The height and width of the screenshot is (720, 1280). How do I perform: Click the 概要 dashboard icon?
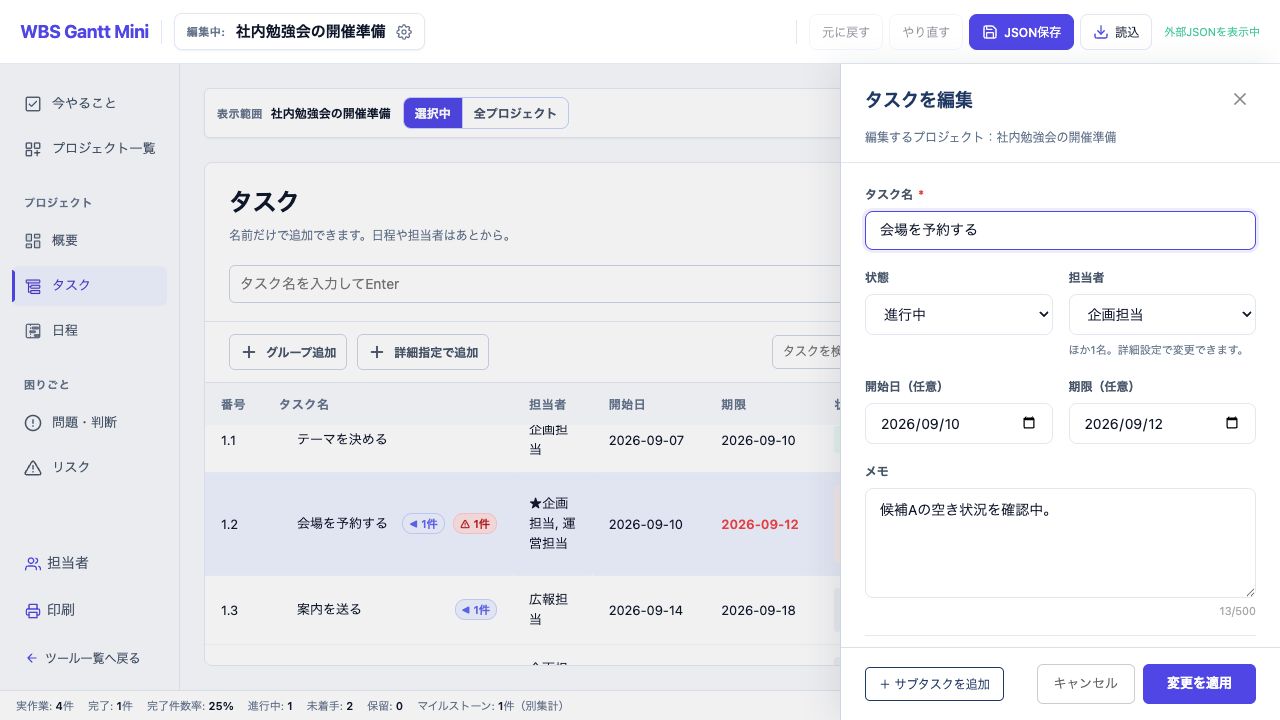(x=33, y=240)
